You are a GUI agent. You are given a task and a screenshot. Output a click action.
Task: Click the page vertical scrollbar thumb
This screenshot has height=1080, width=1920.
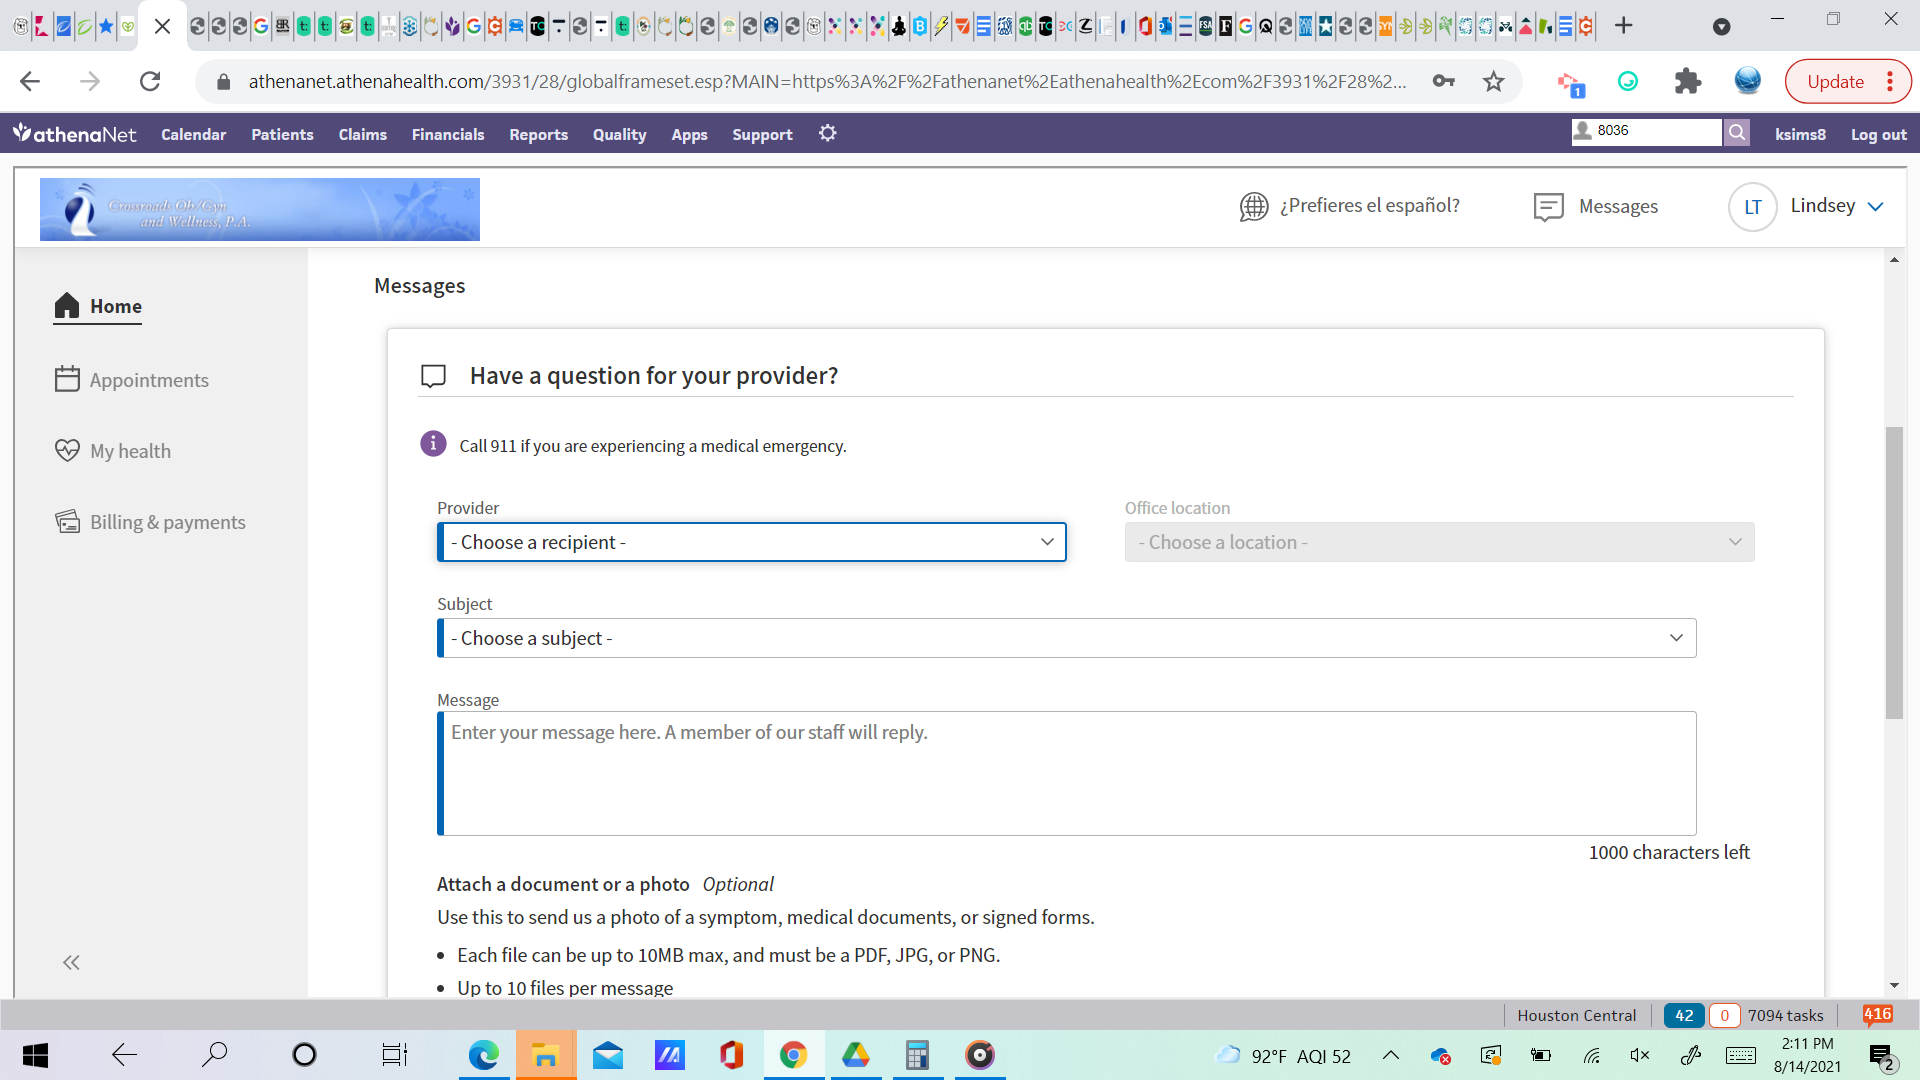click(1894, 572)
